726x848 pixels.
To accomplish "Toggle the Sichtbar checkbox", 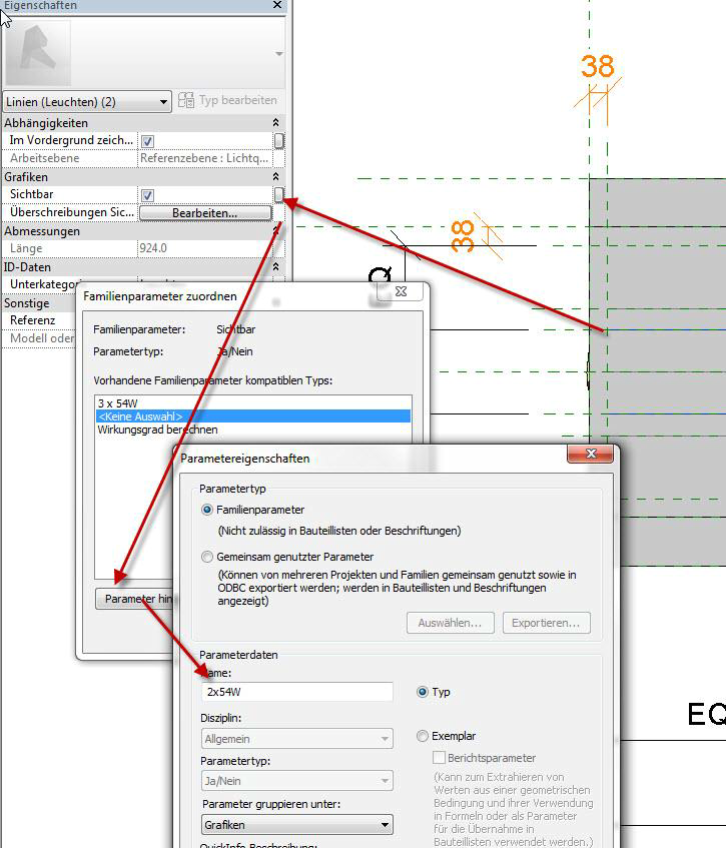I will point(148,195).
